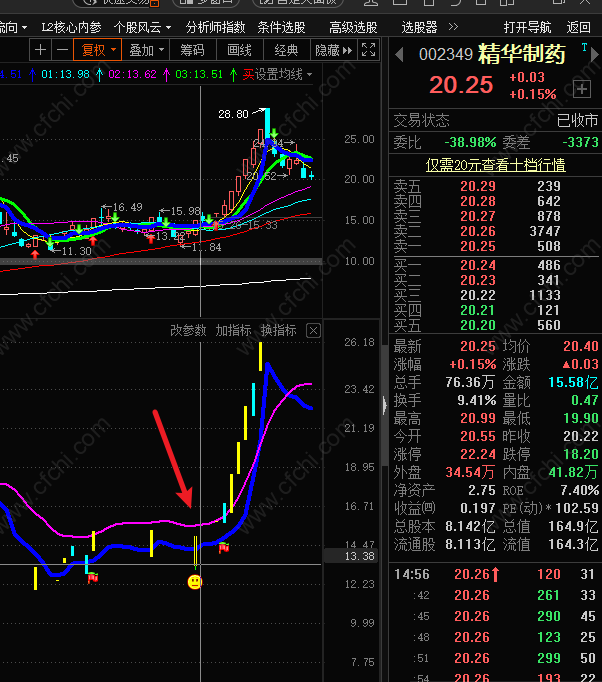Click the 28.80 high price label
Viewport: 602px width, 682px height.
click(x=233, y=114)
